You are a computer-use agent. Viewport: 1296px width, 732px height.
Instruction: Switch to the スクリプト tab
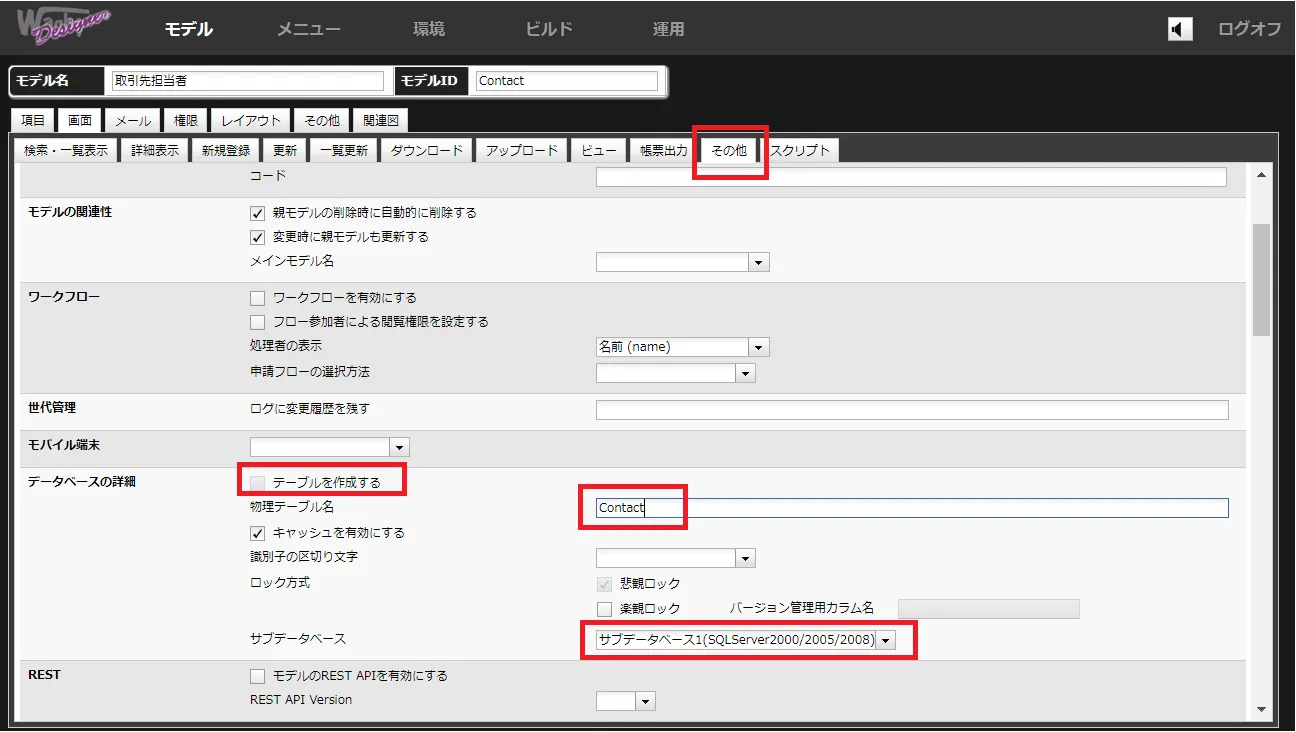pyautogui.click(x=800, y=151)
